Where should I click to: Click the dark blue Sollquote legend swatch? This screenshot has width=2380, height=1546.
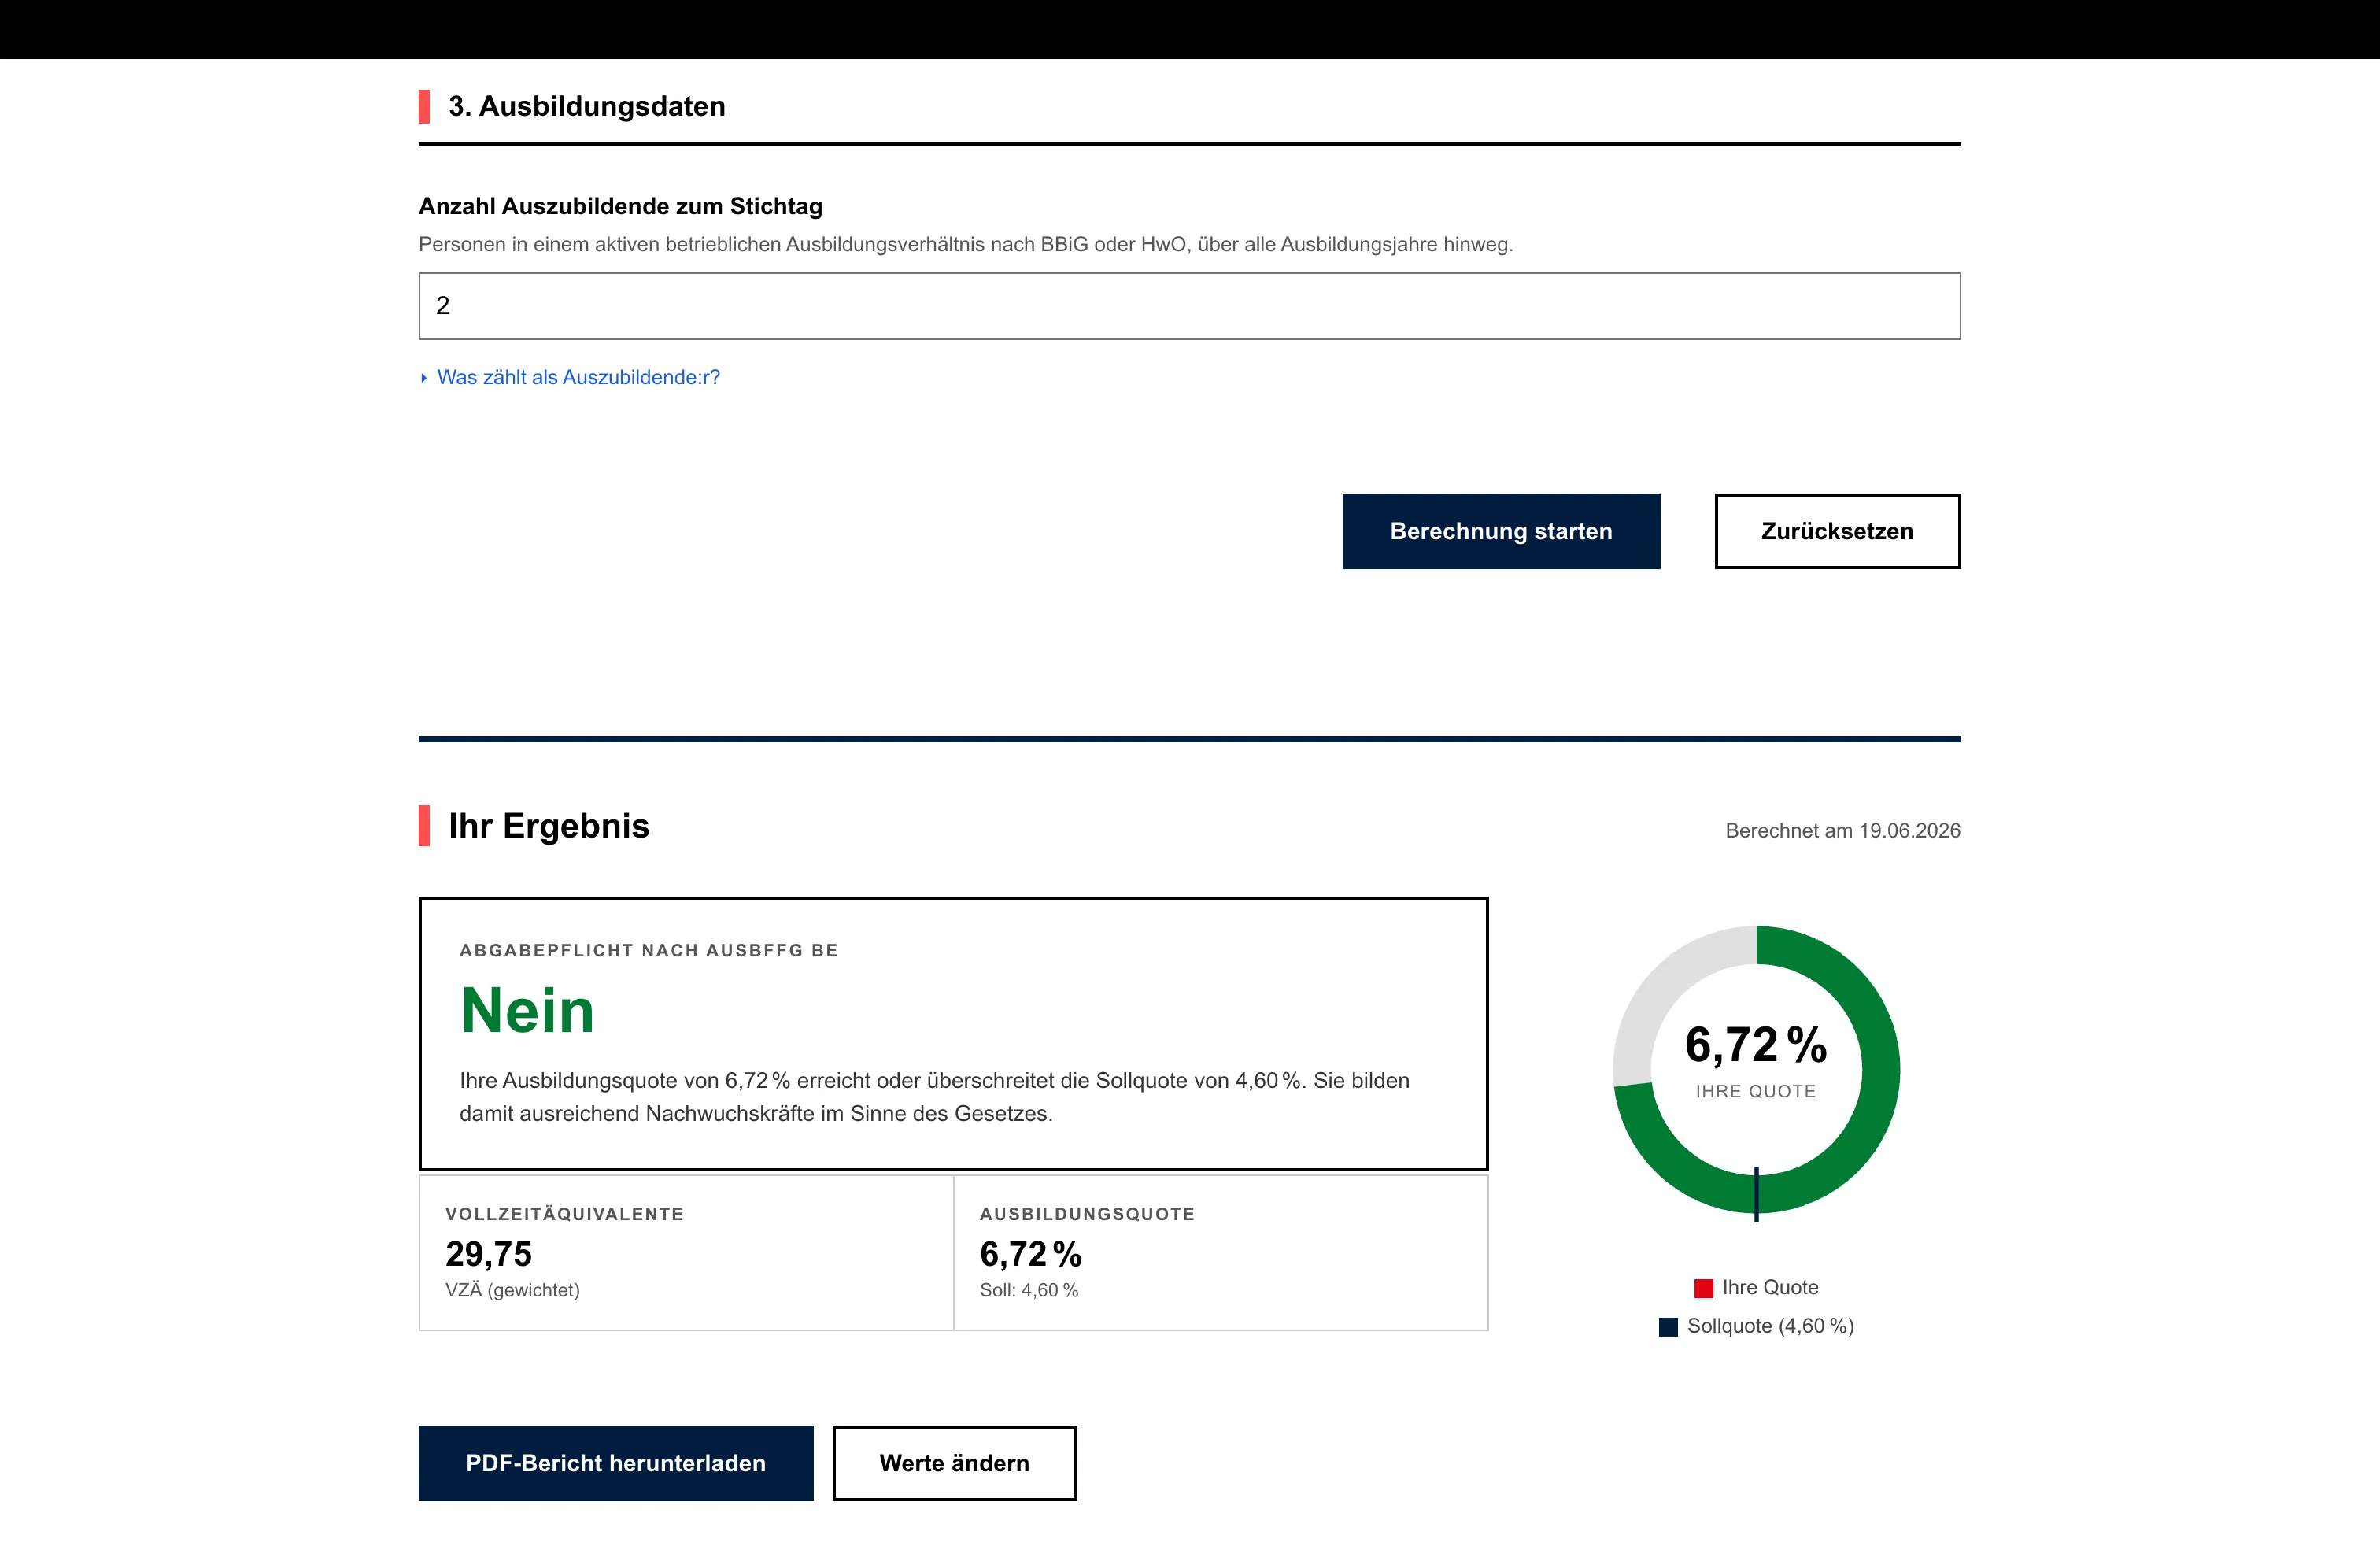[x=1668, y=1327]
